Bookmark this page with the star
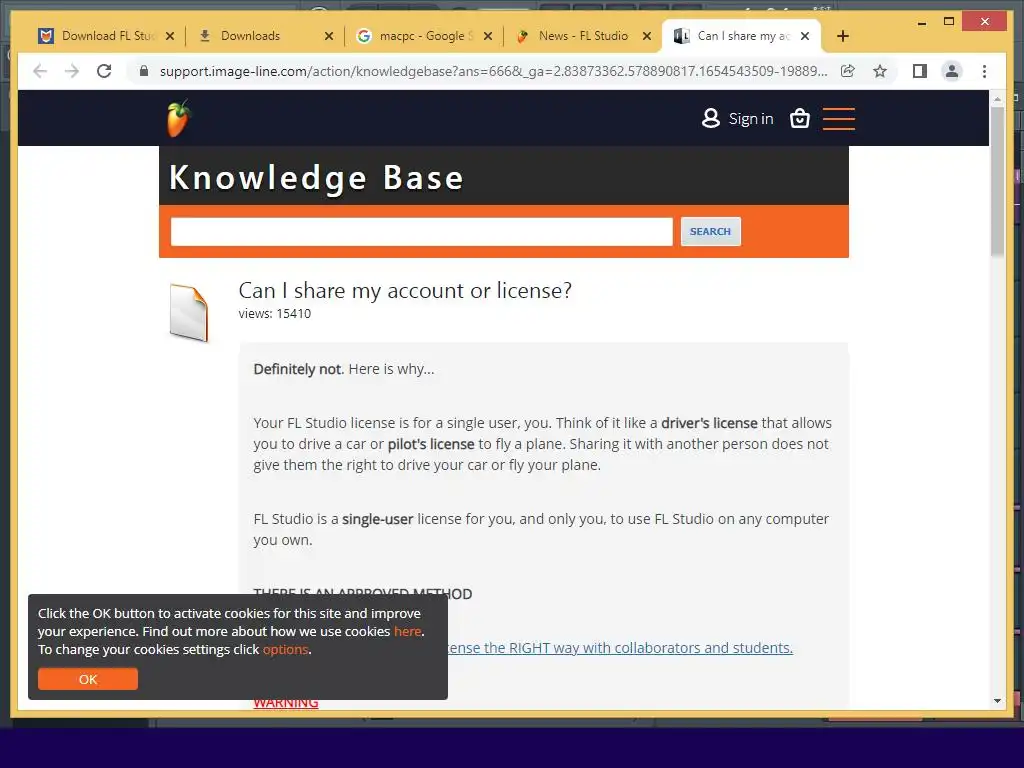The width and height of the screenshot is (1024, 768). (880, 71)
